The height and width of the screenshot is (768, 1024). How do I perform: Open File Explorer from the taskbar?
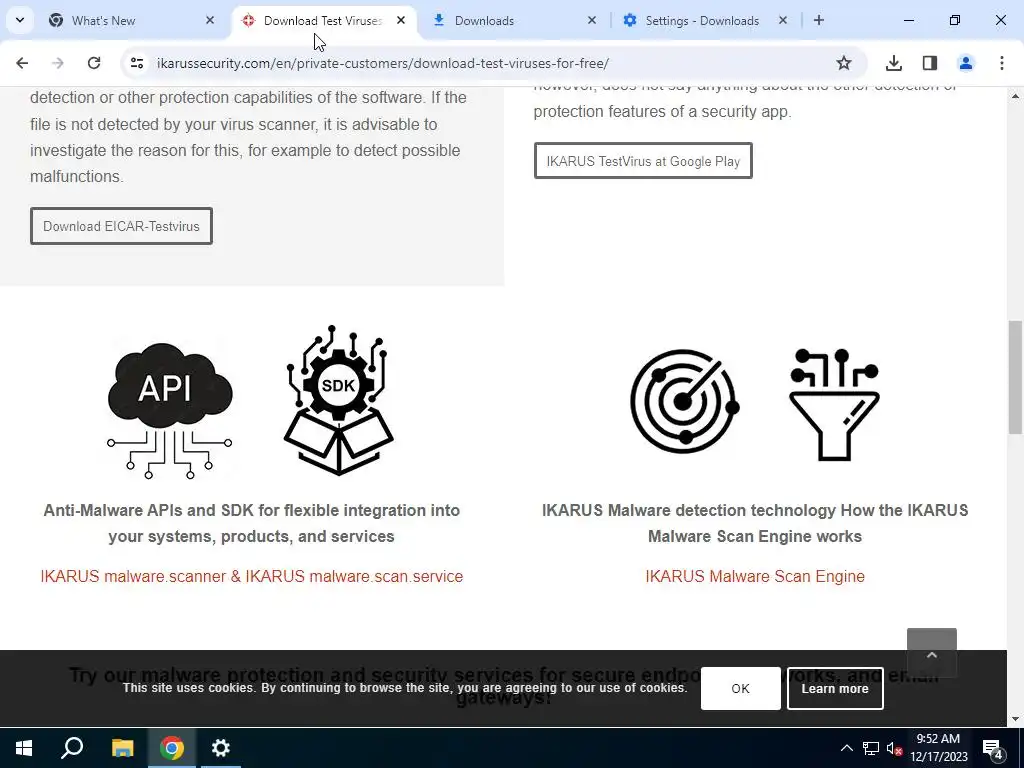tap(122, 748)
